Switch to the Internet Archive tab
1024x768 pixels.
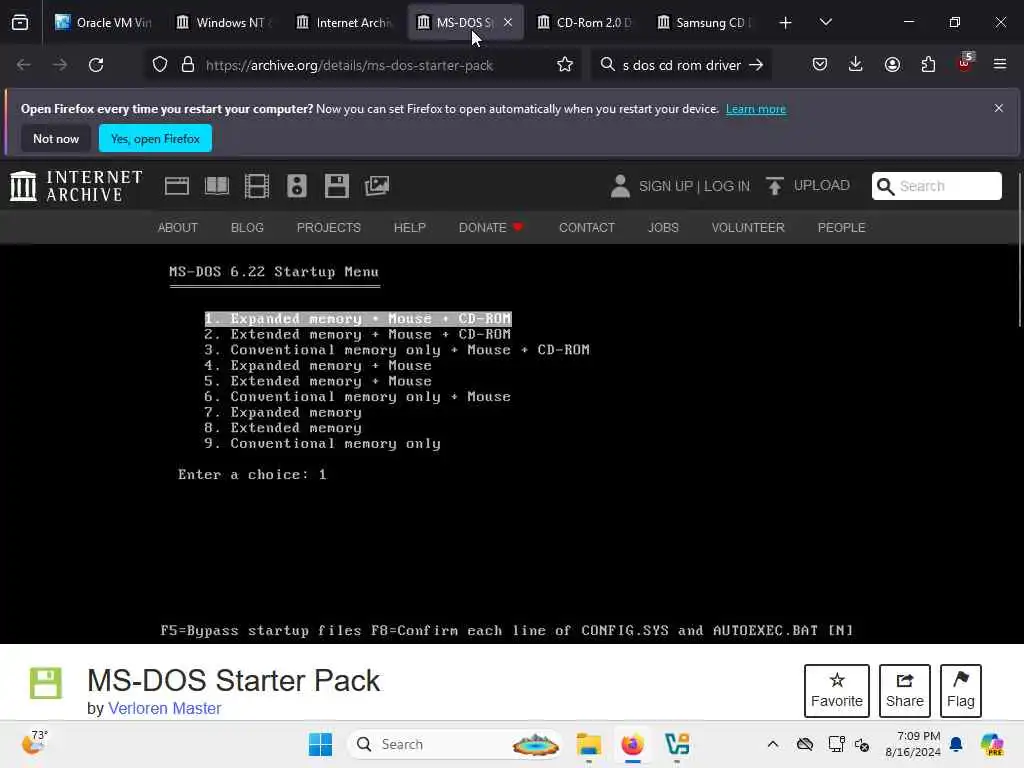pyautogui.click(x=343, y=22)
